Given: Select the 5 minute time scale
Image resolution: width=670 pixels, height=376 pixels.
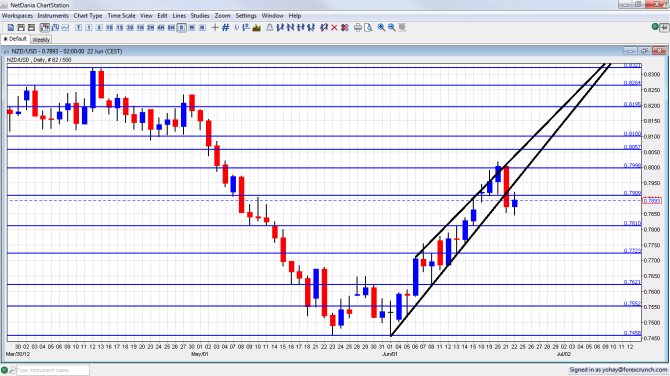Looking at the screenshot, I should (99, 27).
